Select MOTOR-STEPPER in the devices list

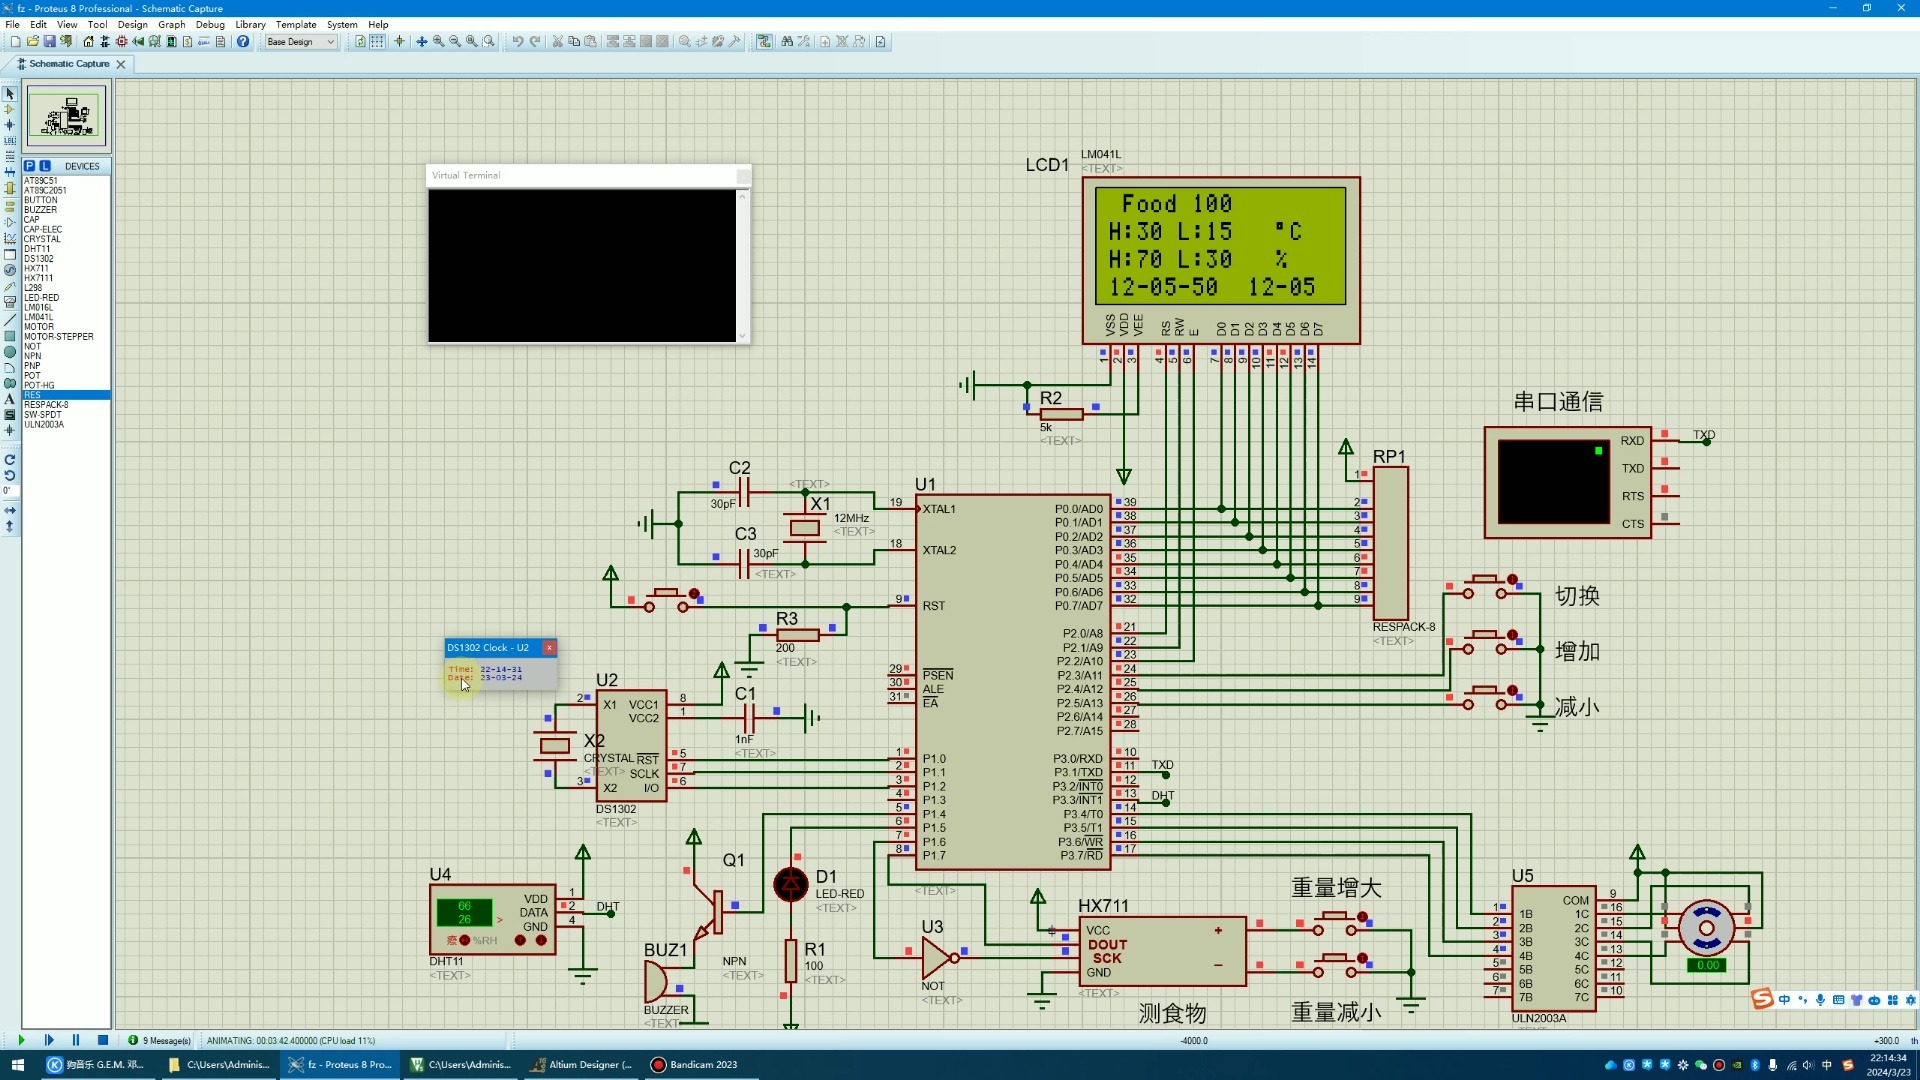pos(59,337)
